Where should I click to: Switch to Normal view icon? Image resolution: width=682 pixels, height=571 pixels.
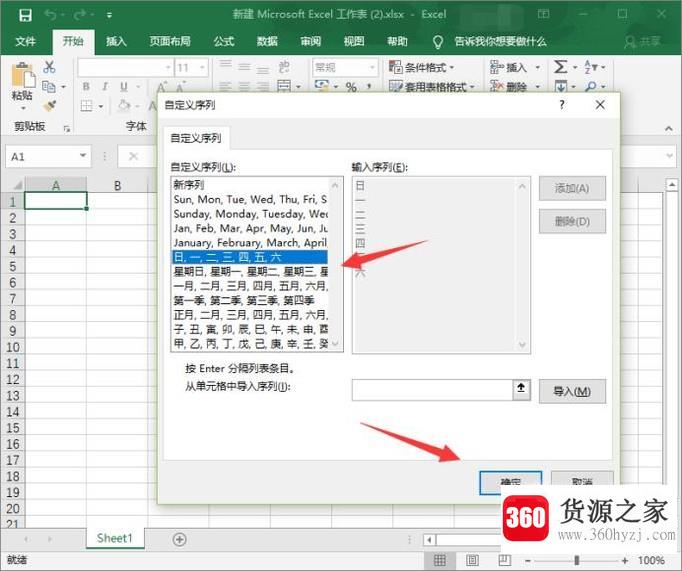point(440,560)
